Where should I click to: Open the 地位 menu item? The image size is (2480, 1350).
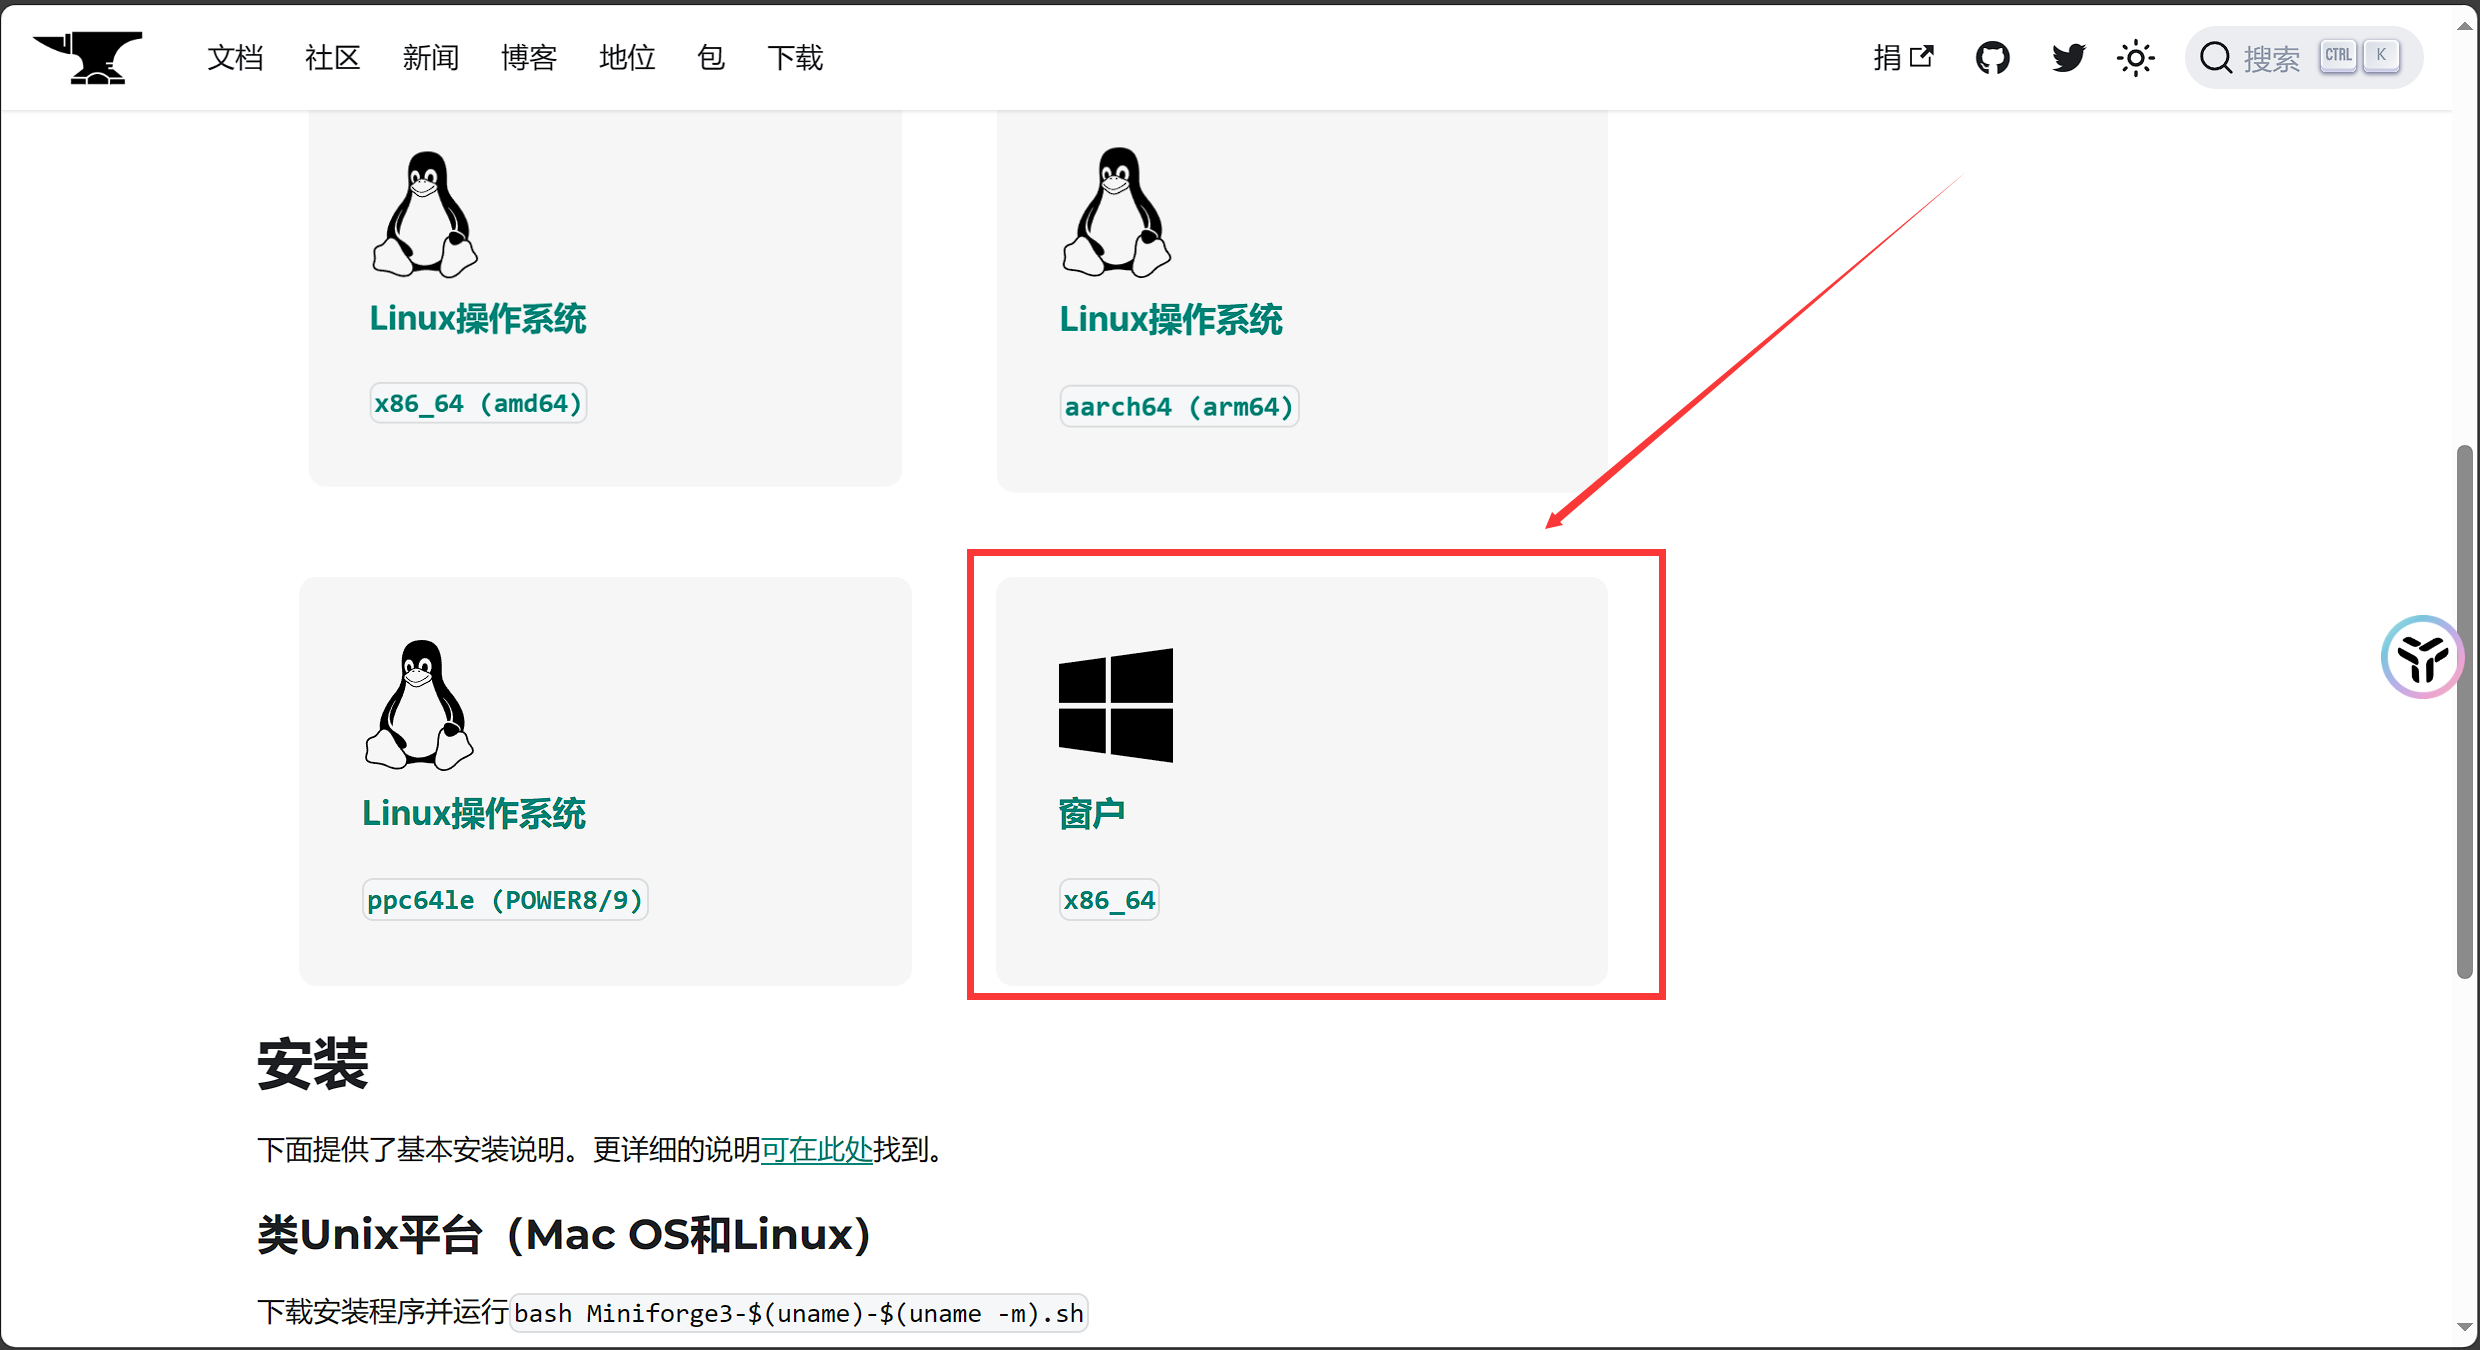[627, 58]
